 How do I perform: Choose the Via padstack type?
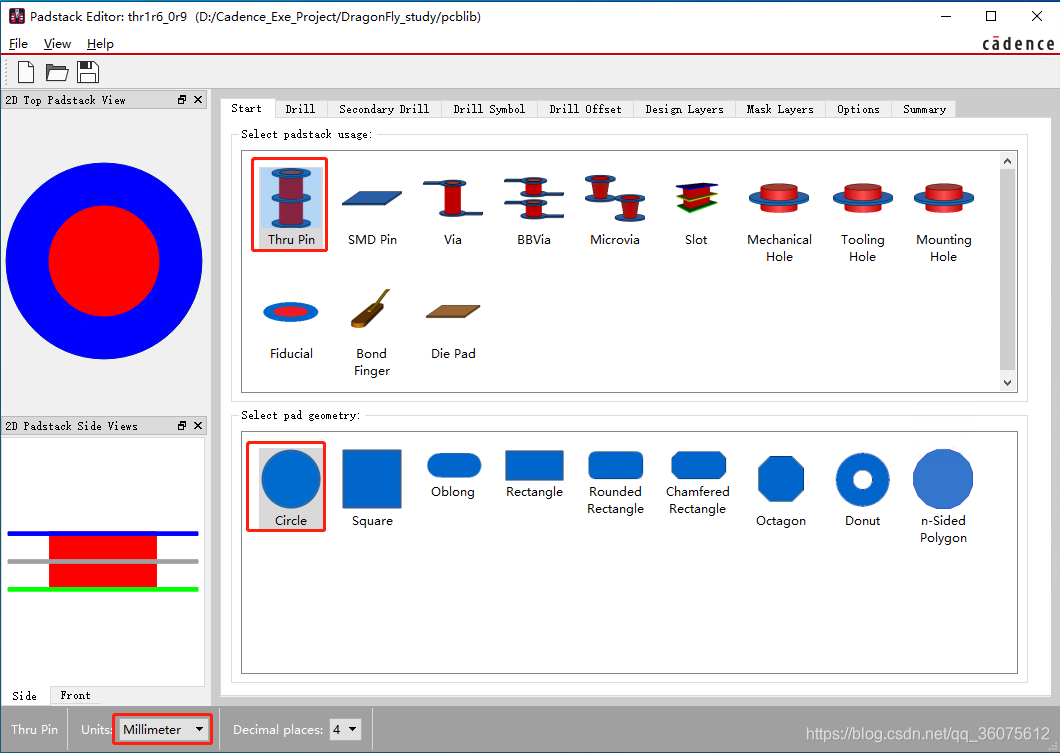tap(453, 208)
